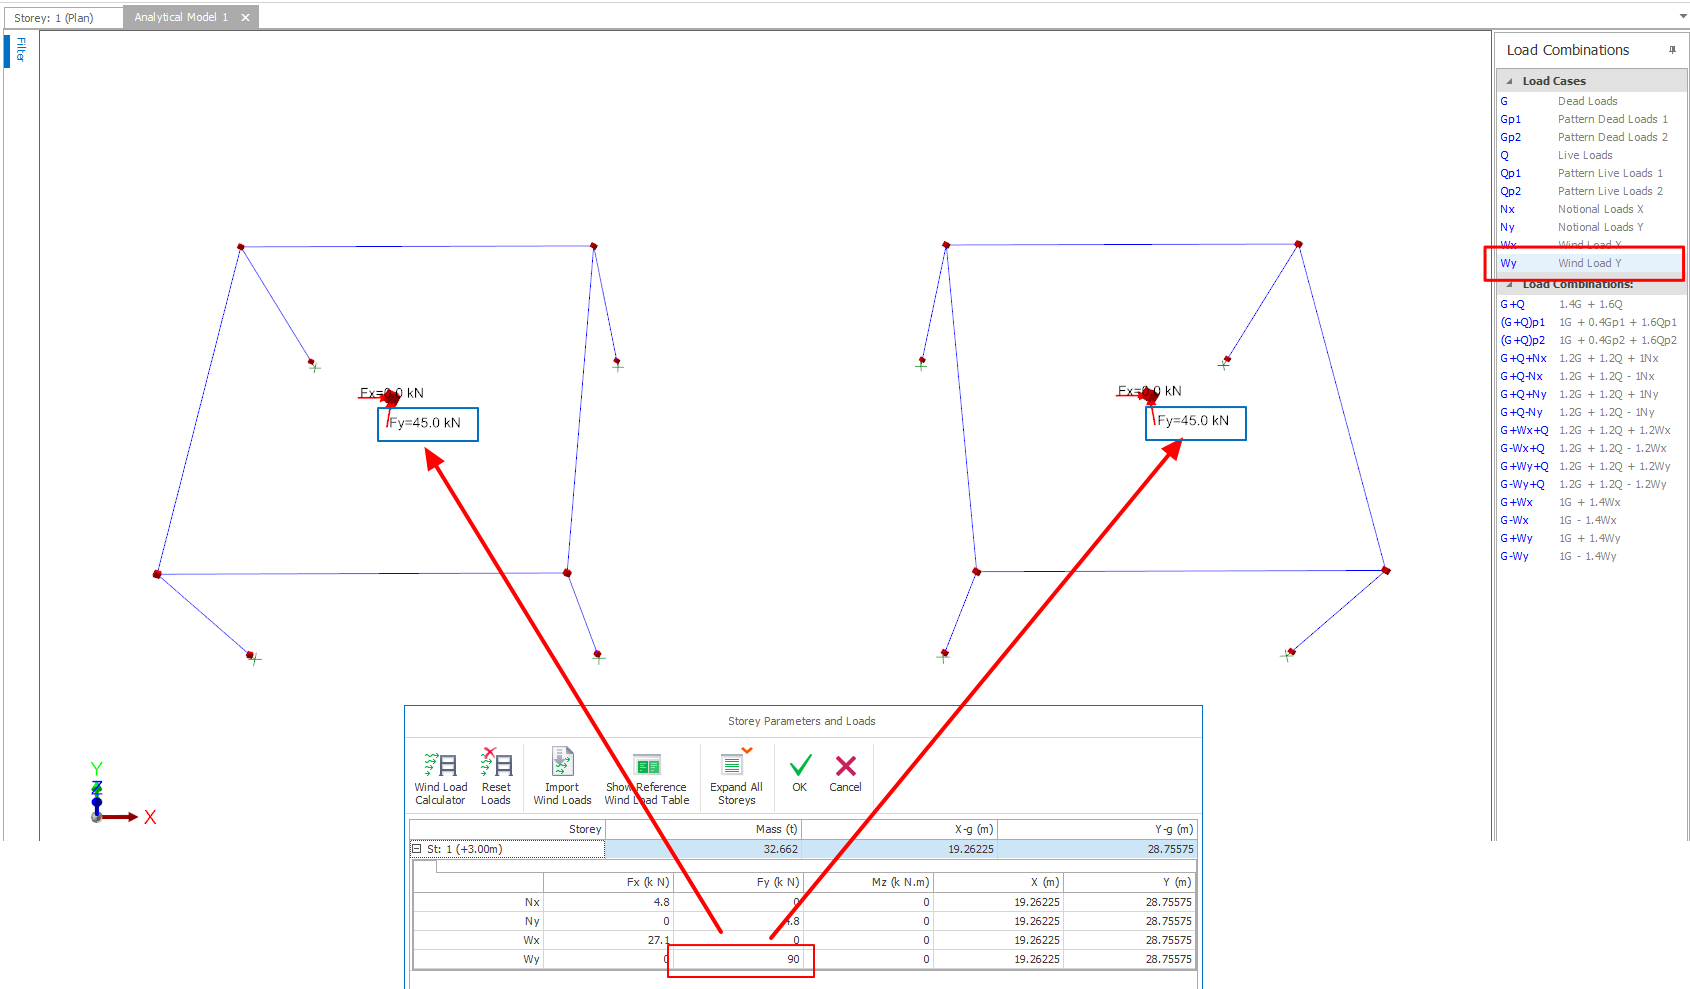The height and width of the screenshot is (989, 1690).
Task: Select the G+Q load combination
Action: click(x=1512, y=304)
